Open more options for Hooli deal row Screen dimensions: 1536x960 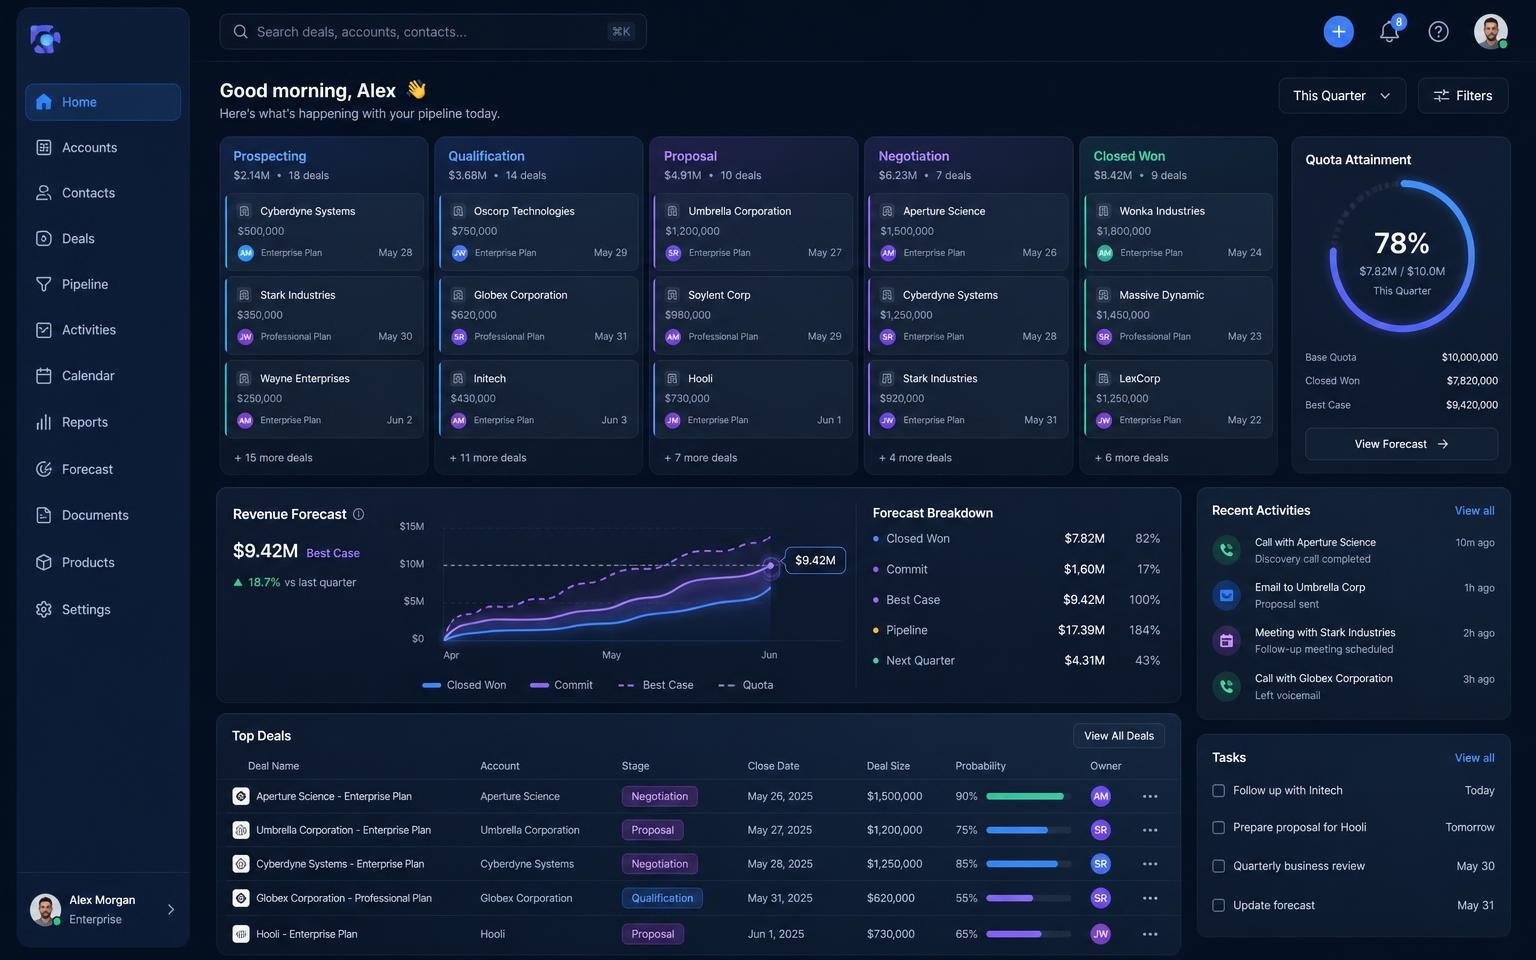coord(1150,935)
